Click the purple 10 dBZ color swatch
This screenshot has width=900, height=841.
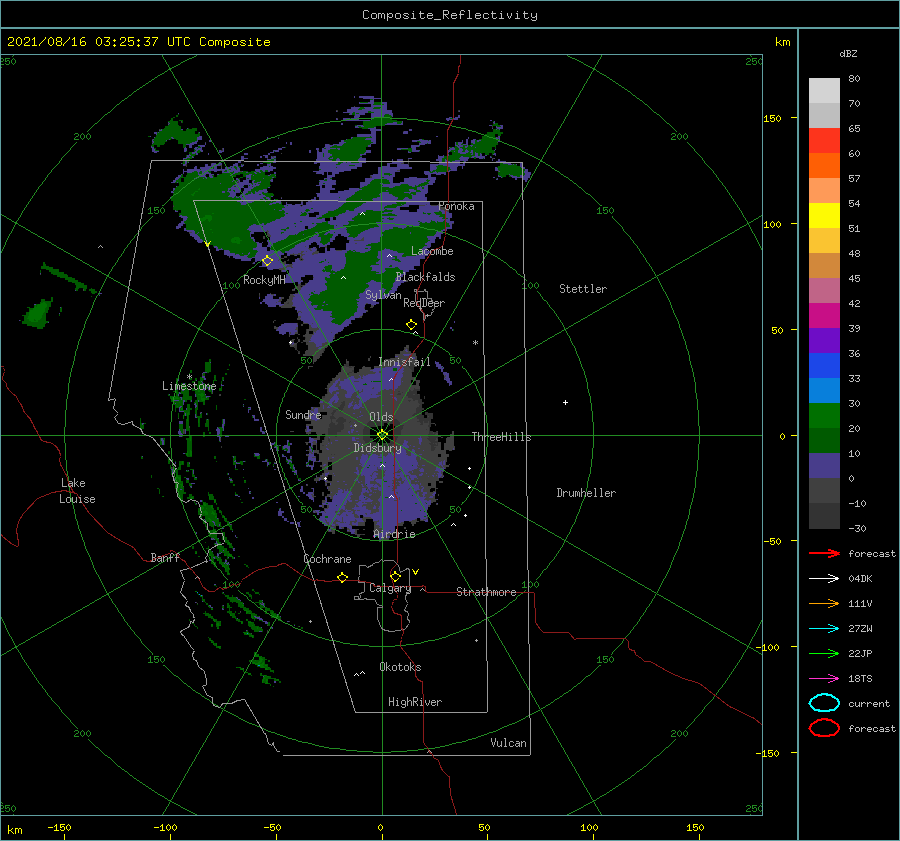pos(824,465)
